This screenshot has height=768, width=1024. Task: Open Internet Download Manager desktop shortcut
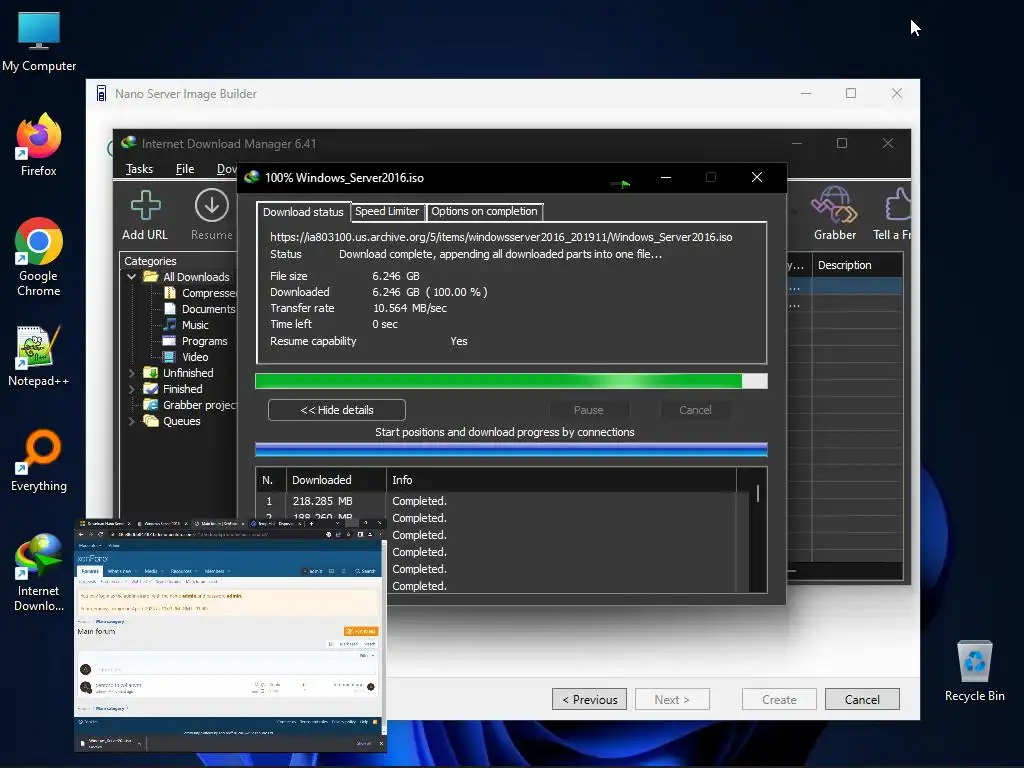pyautogui.click(x=39, y=573)
